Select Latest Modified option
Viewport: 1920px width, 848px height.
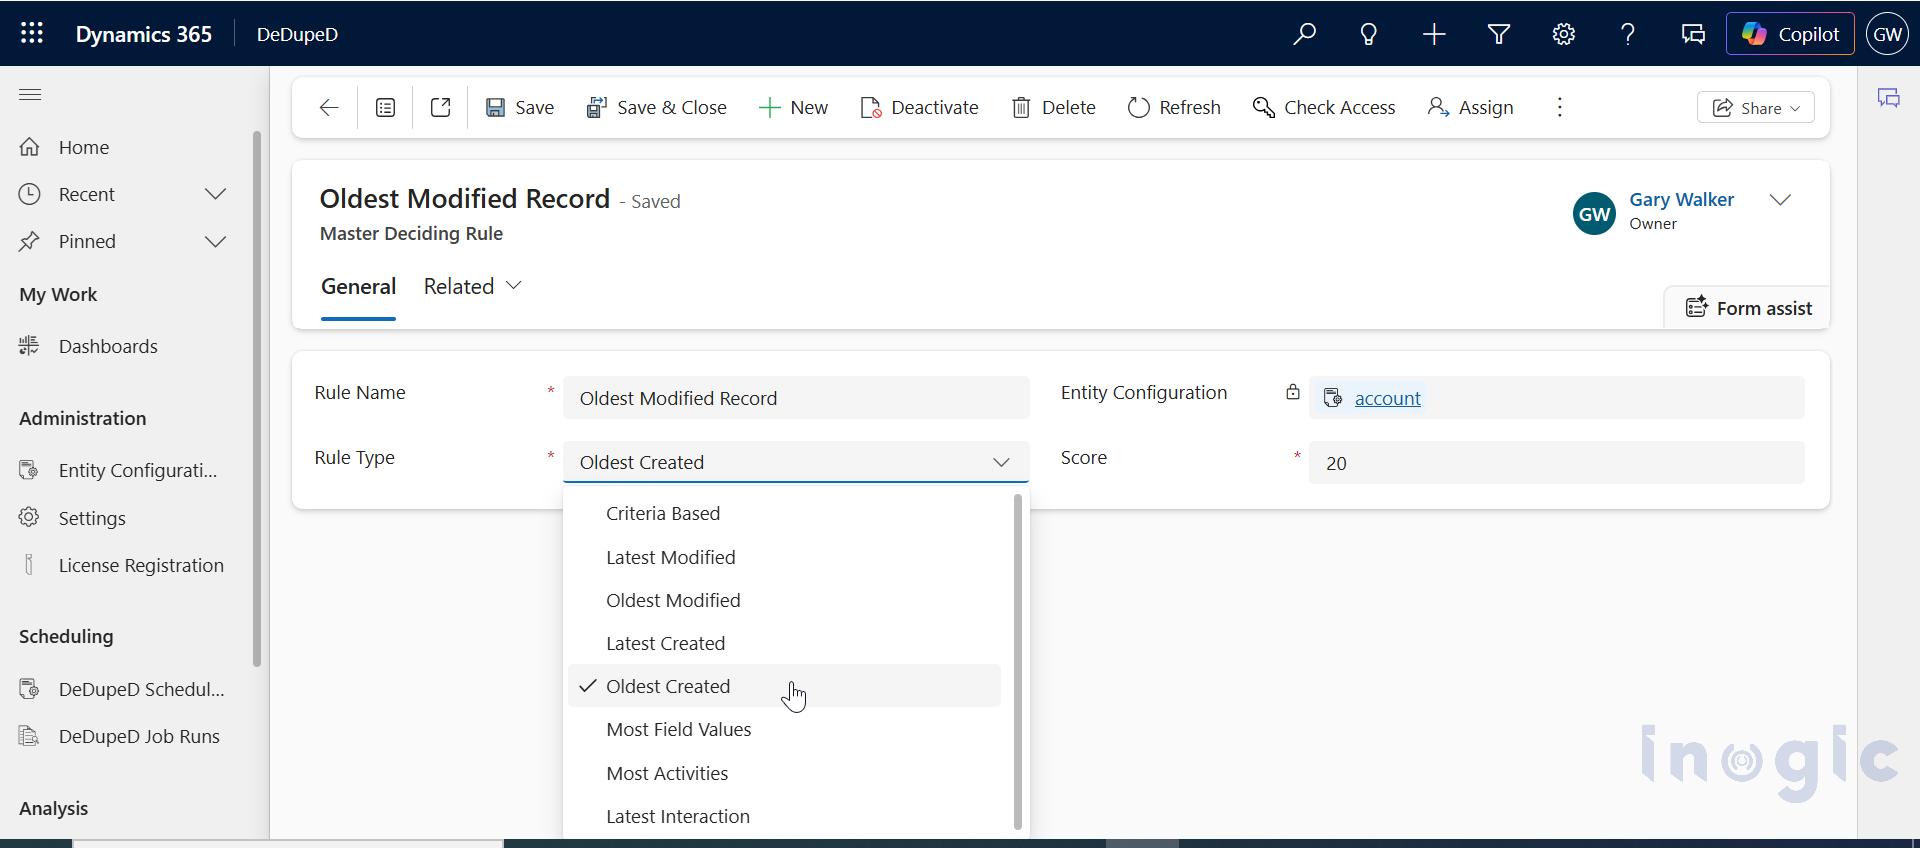(x=784, y=557)
